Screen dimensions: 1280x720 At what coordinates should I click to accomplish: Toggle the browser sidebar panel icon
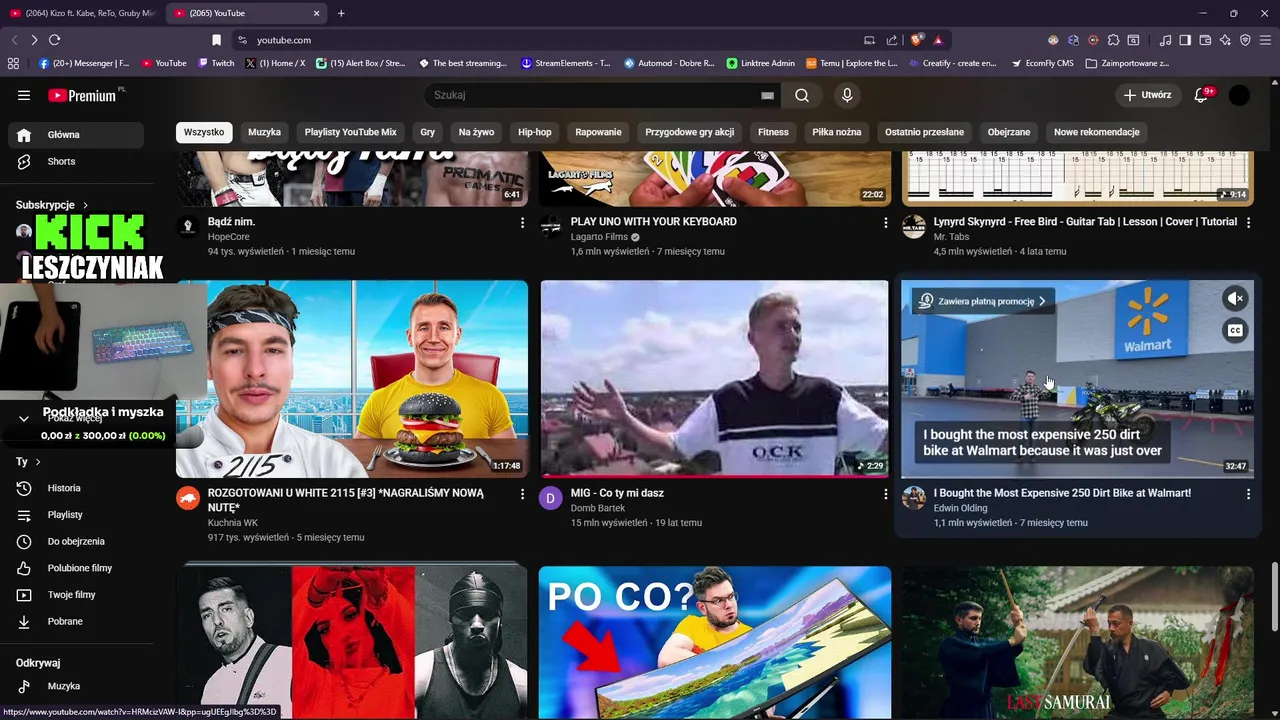1185,40
